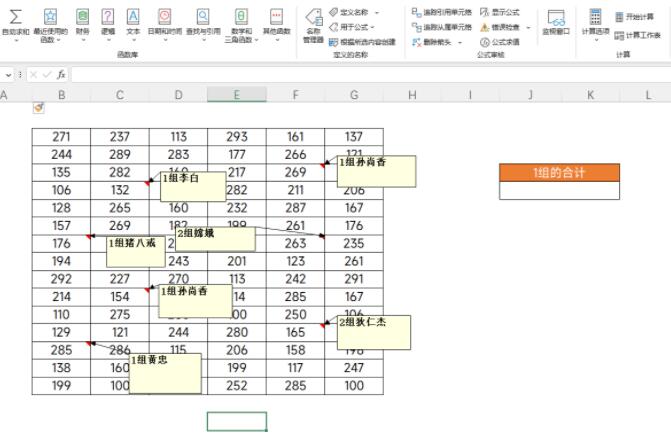Click Calculate Now (开始计算)
The height and width of the screenshot is (435, 671).
(x=635, y=17)
